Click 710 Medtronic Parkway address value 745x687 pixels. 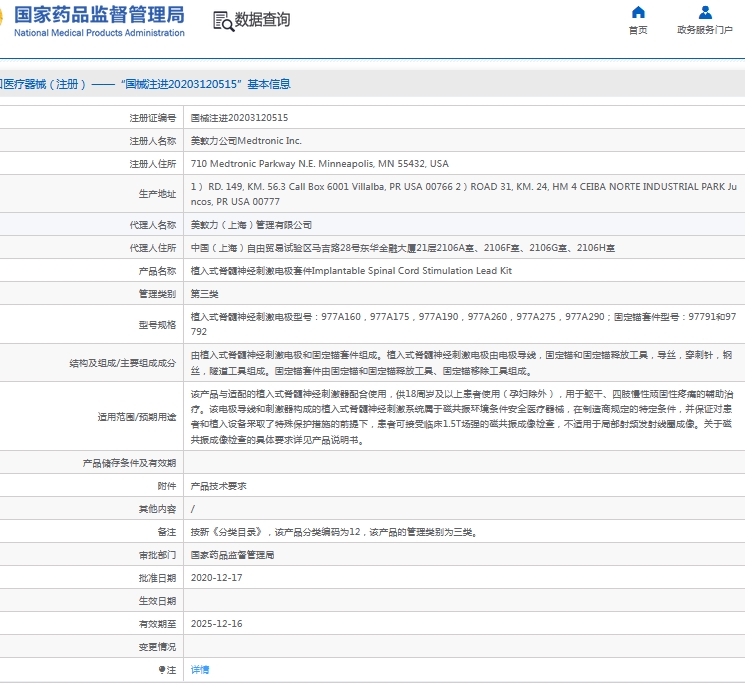point(320,163)
